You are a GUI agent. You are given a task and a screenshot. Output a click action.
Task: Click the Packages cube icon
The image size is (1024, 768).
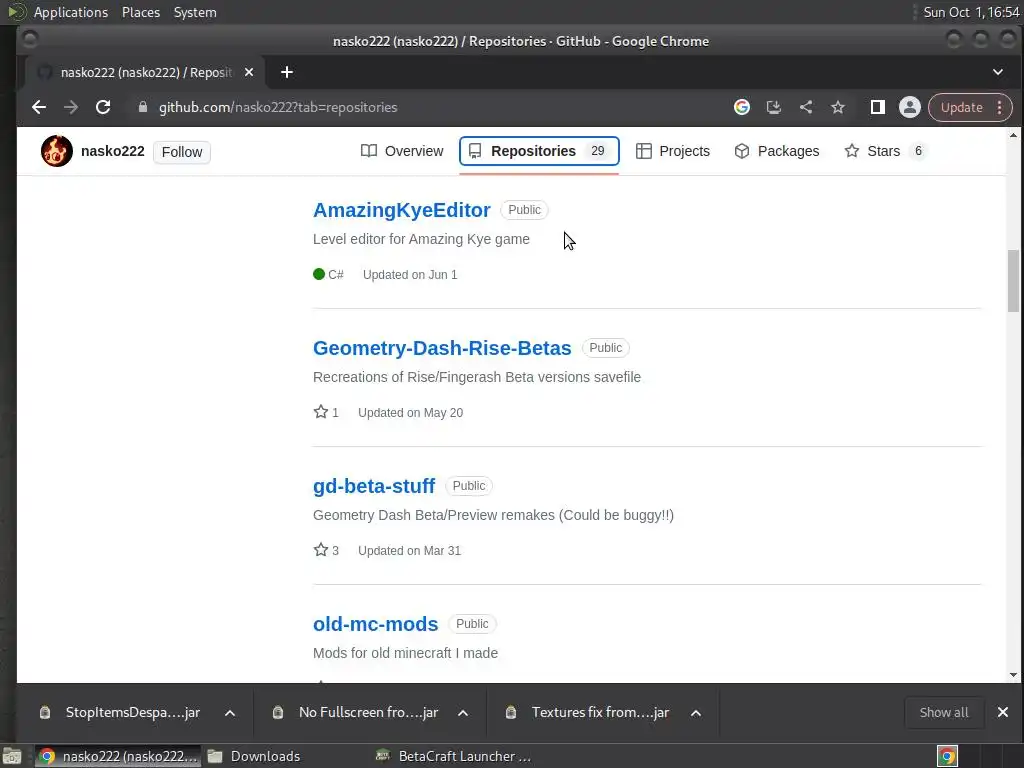[x=742, y=151]
